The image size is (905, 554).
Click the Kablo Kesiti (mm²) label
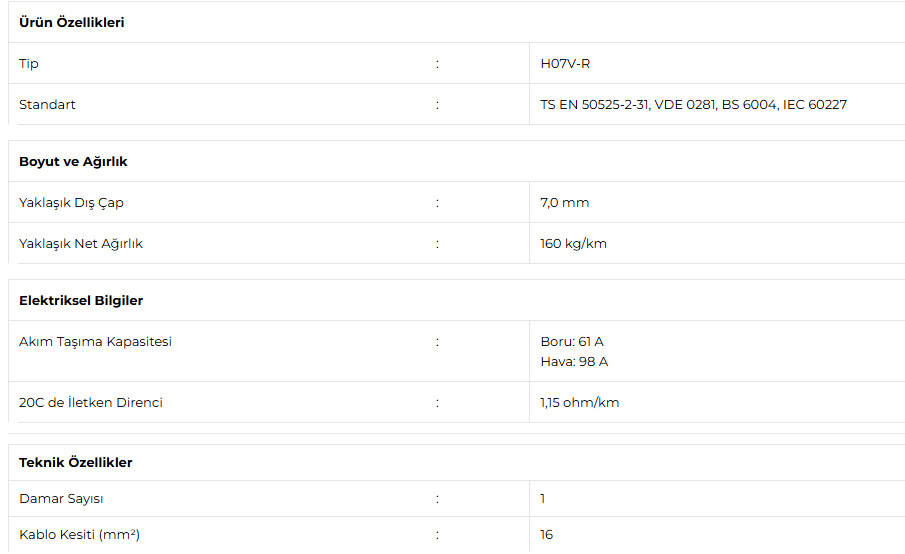(80, 535)
